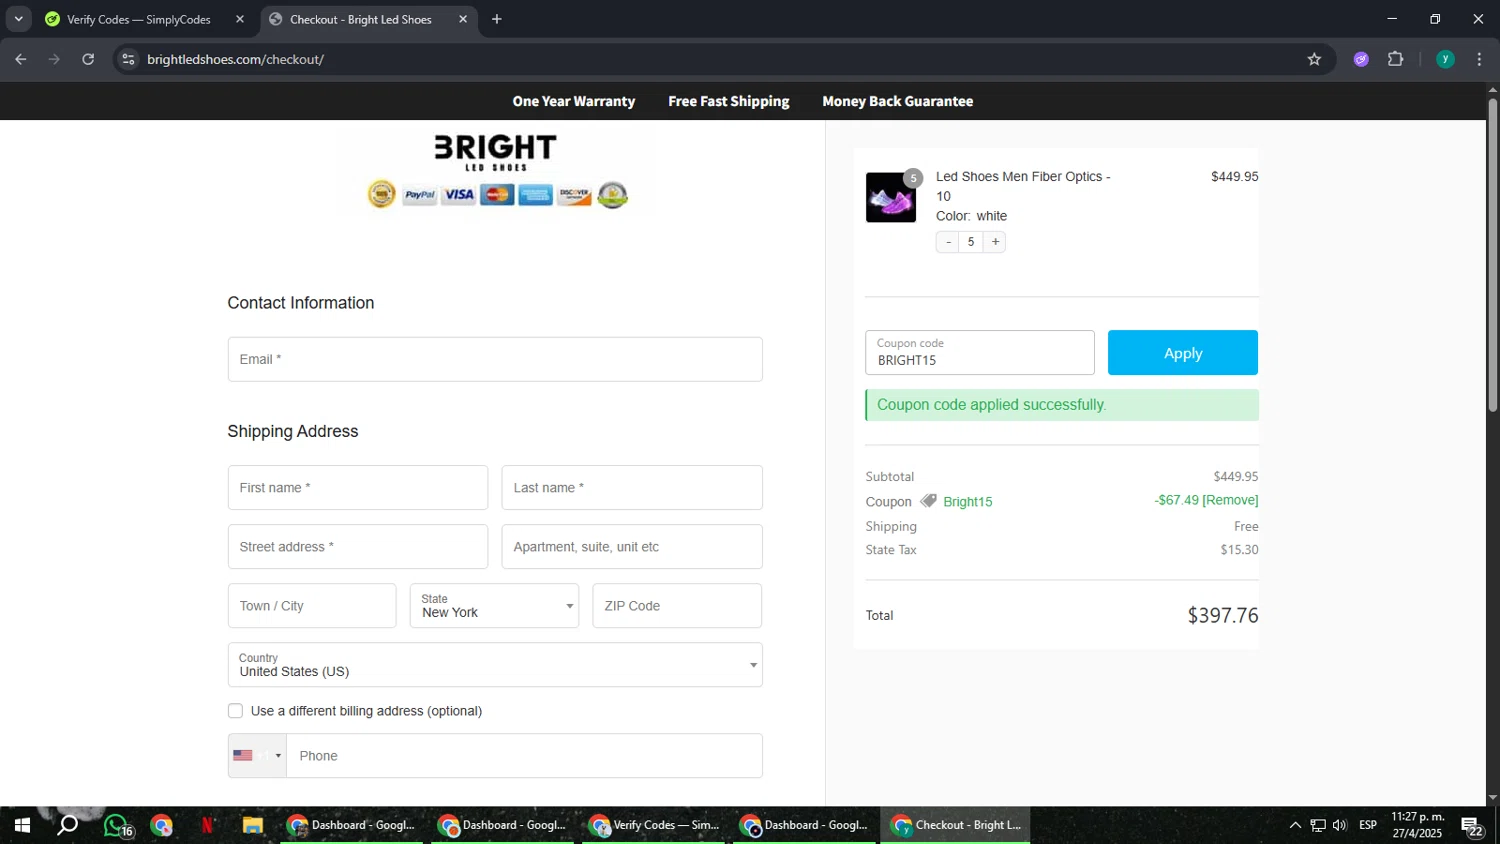Switch to Verify Codes — Sim... taskbar window

click(x=655, y=826)
